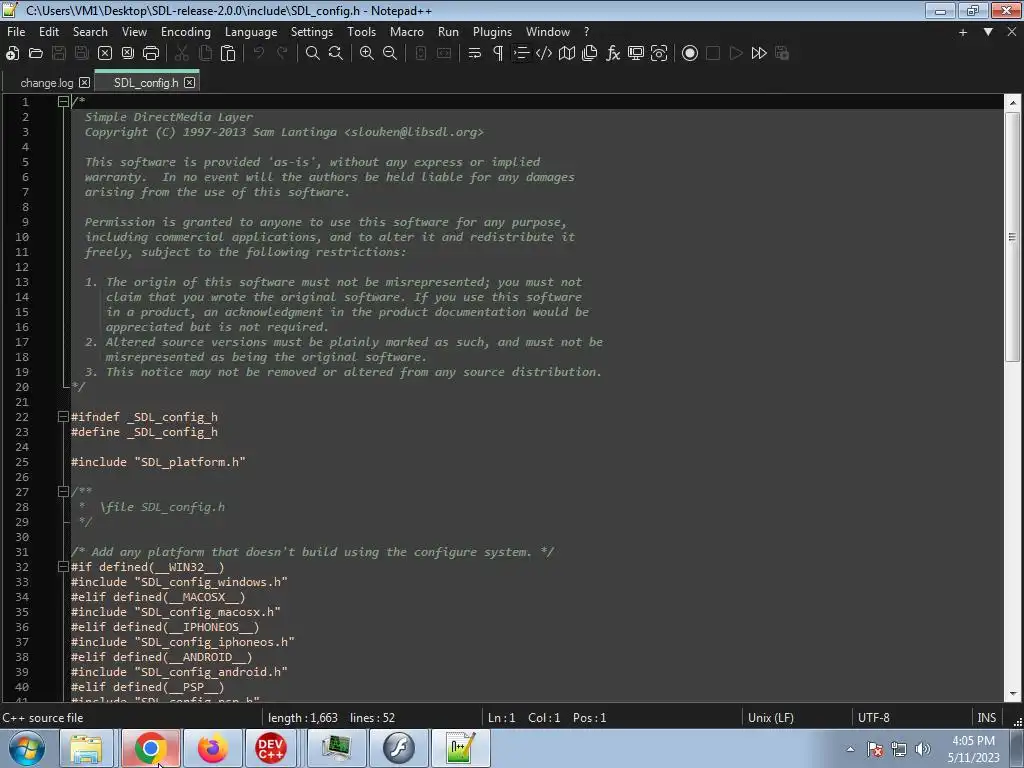The height and width of the screenshot is (768, 1024).
Task: Toggle the indent guide toolbar button
Action: click(x=521, y=54)
